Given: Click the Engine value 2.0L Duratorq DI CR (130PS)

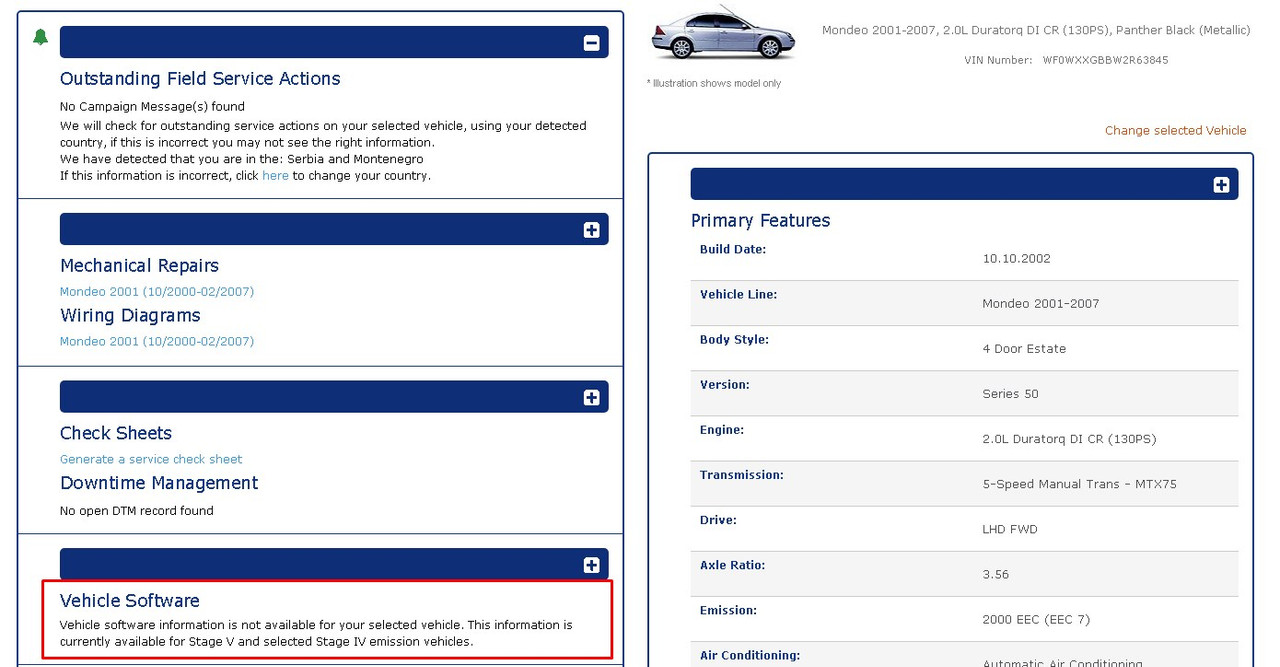Looking at the screenshot, I should 1069,439.
